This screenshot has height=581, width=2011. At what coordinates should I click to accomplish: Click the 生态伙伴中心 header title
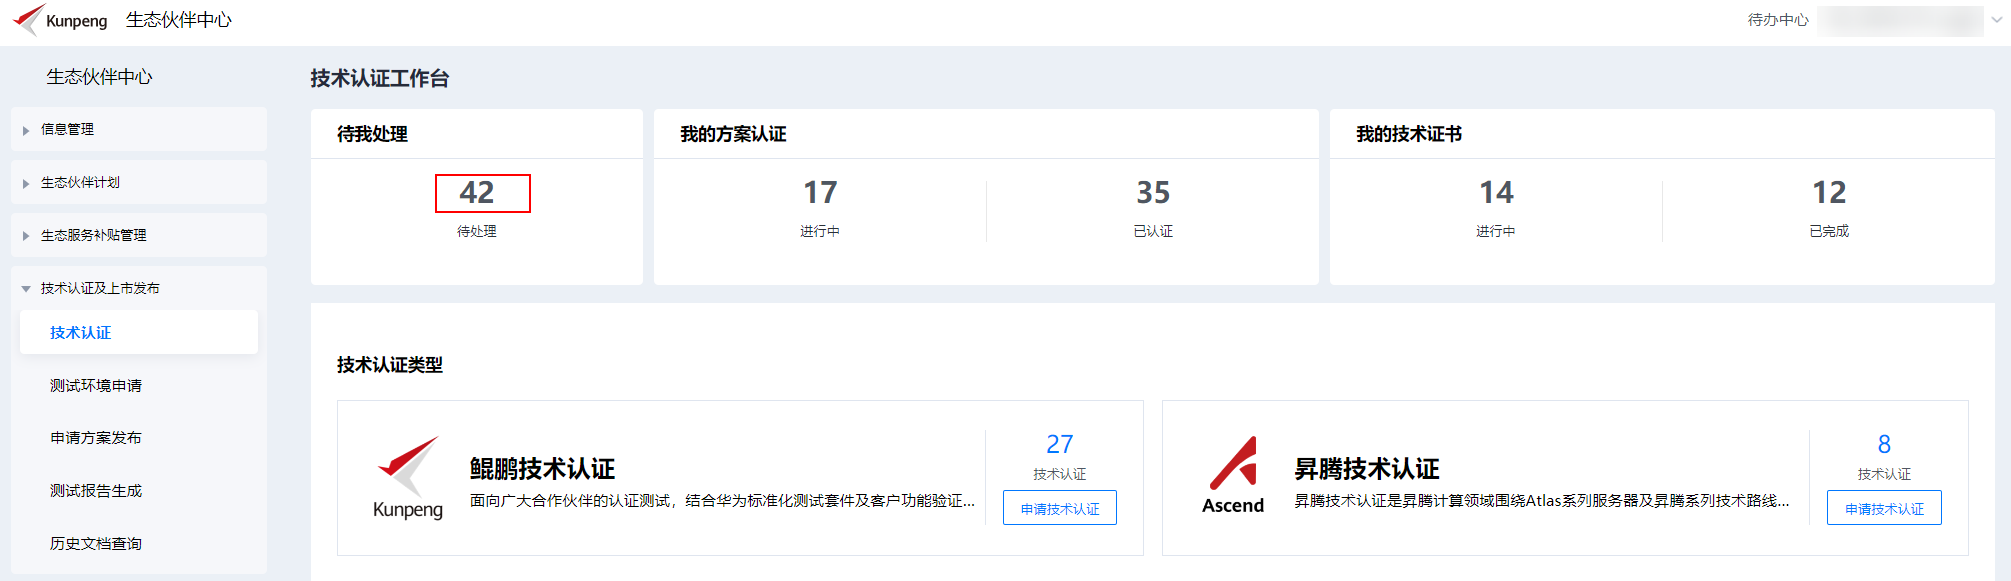(179, 20)
